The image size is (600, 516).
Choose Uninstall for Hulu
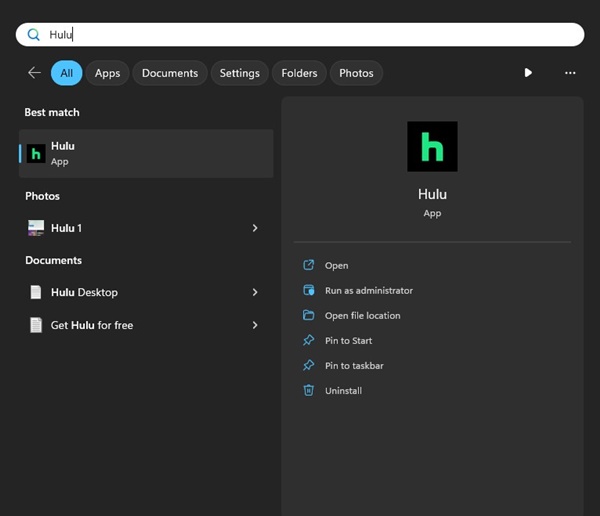tap(343, 390)
